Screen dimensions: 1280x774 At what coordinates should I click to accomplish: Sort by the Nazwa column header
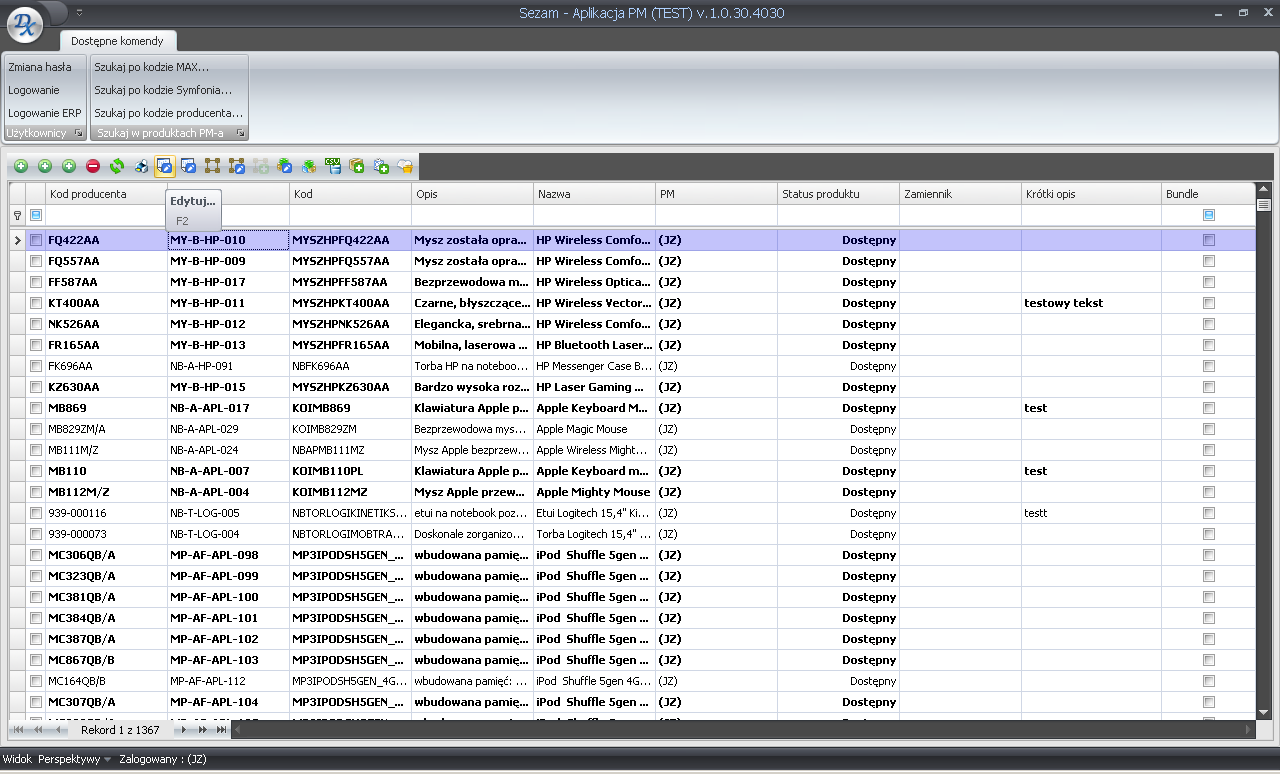(x=594, y=194)
